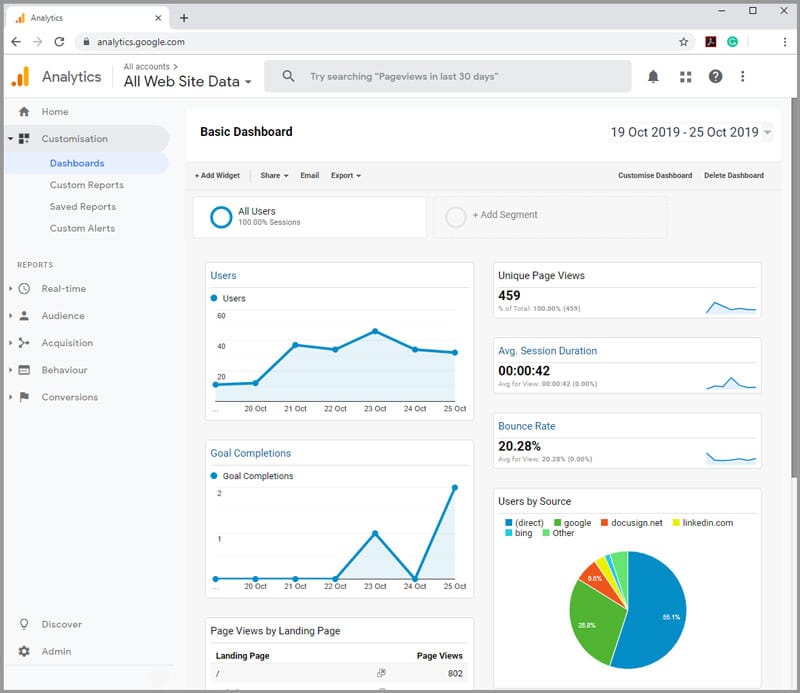The image size is (800, 693).
Task: Open the date range dropdown
Action: coord(690,132)
